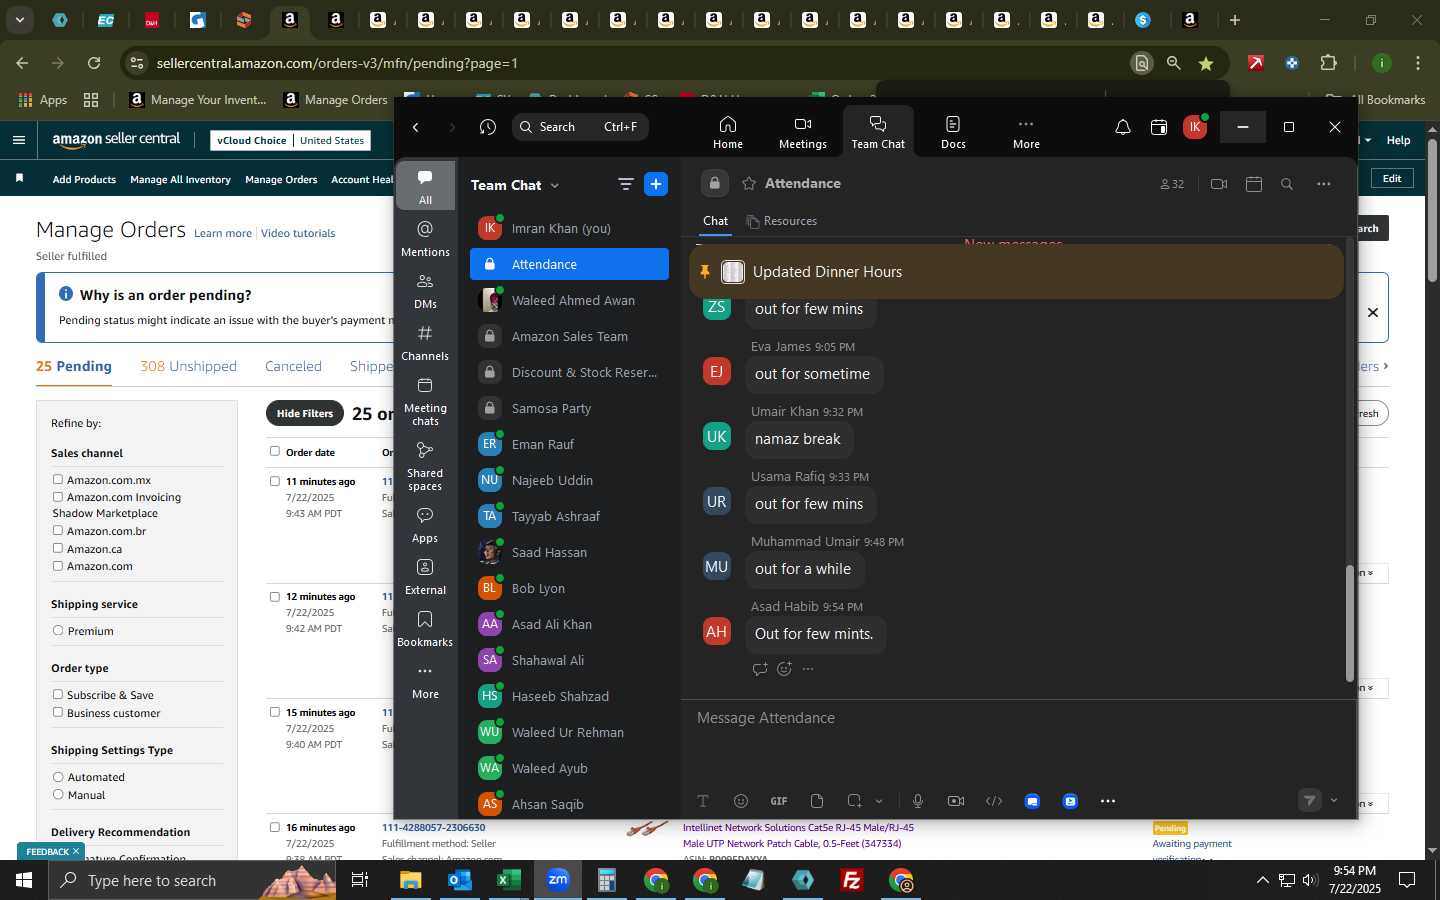The image size is (1440, 900).
Task: Open External in Zoom sidebar
Action: click(425, 576)
